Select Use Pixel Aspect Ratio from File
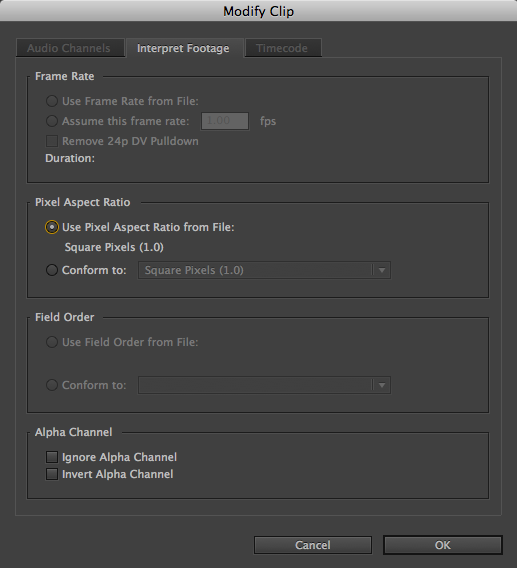Image resolution: width=517 pixels, height=568 pixels. point(52,227)
